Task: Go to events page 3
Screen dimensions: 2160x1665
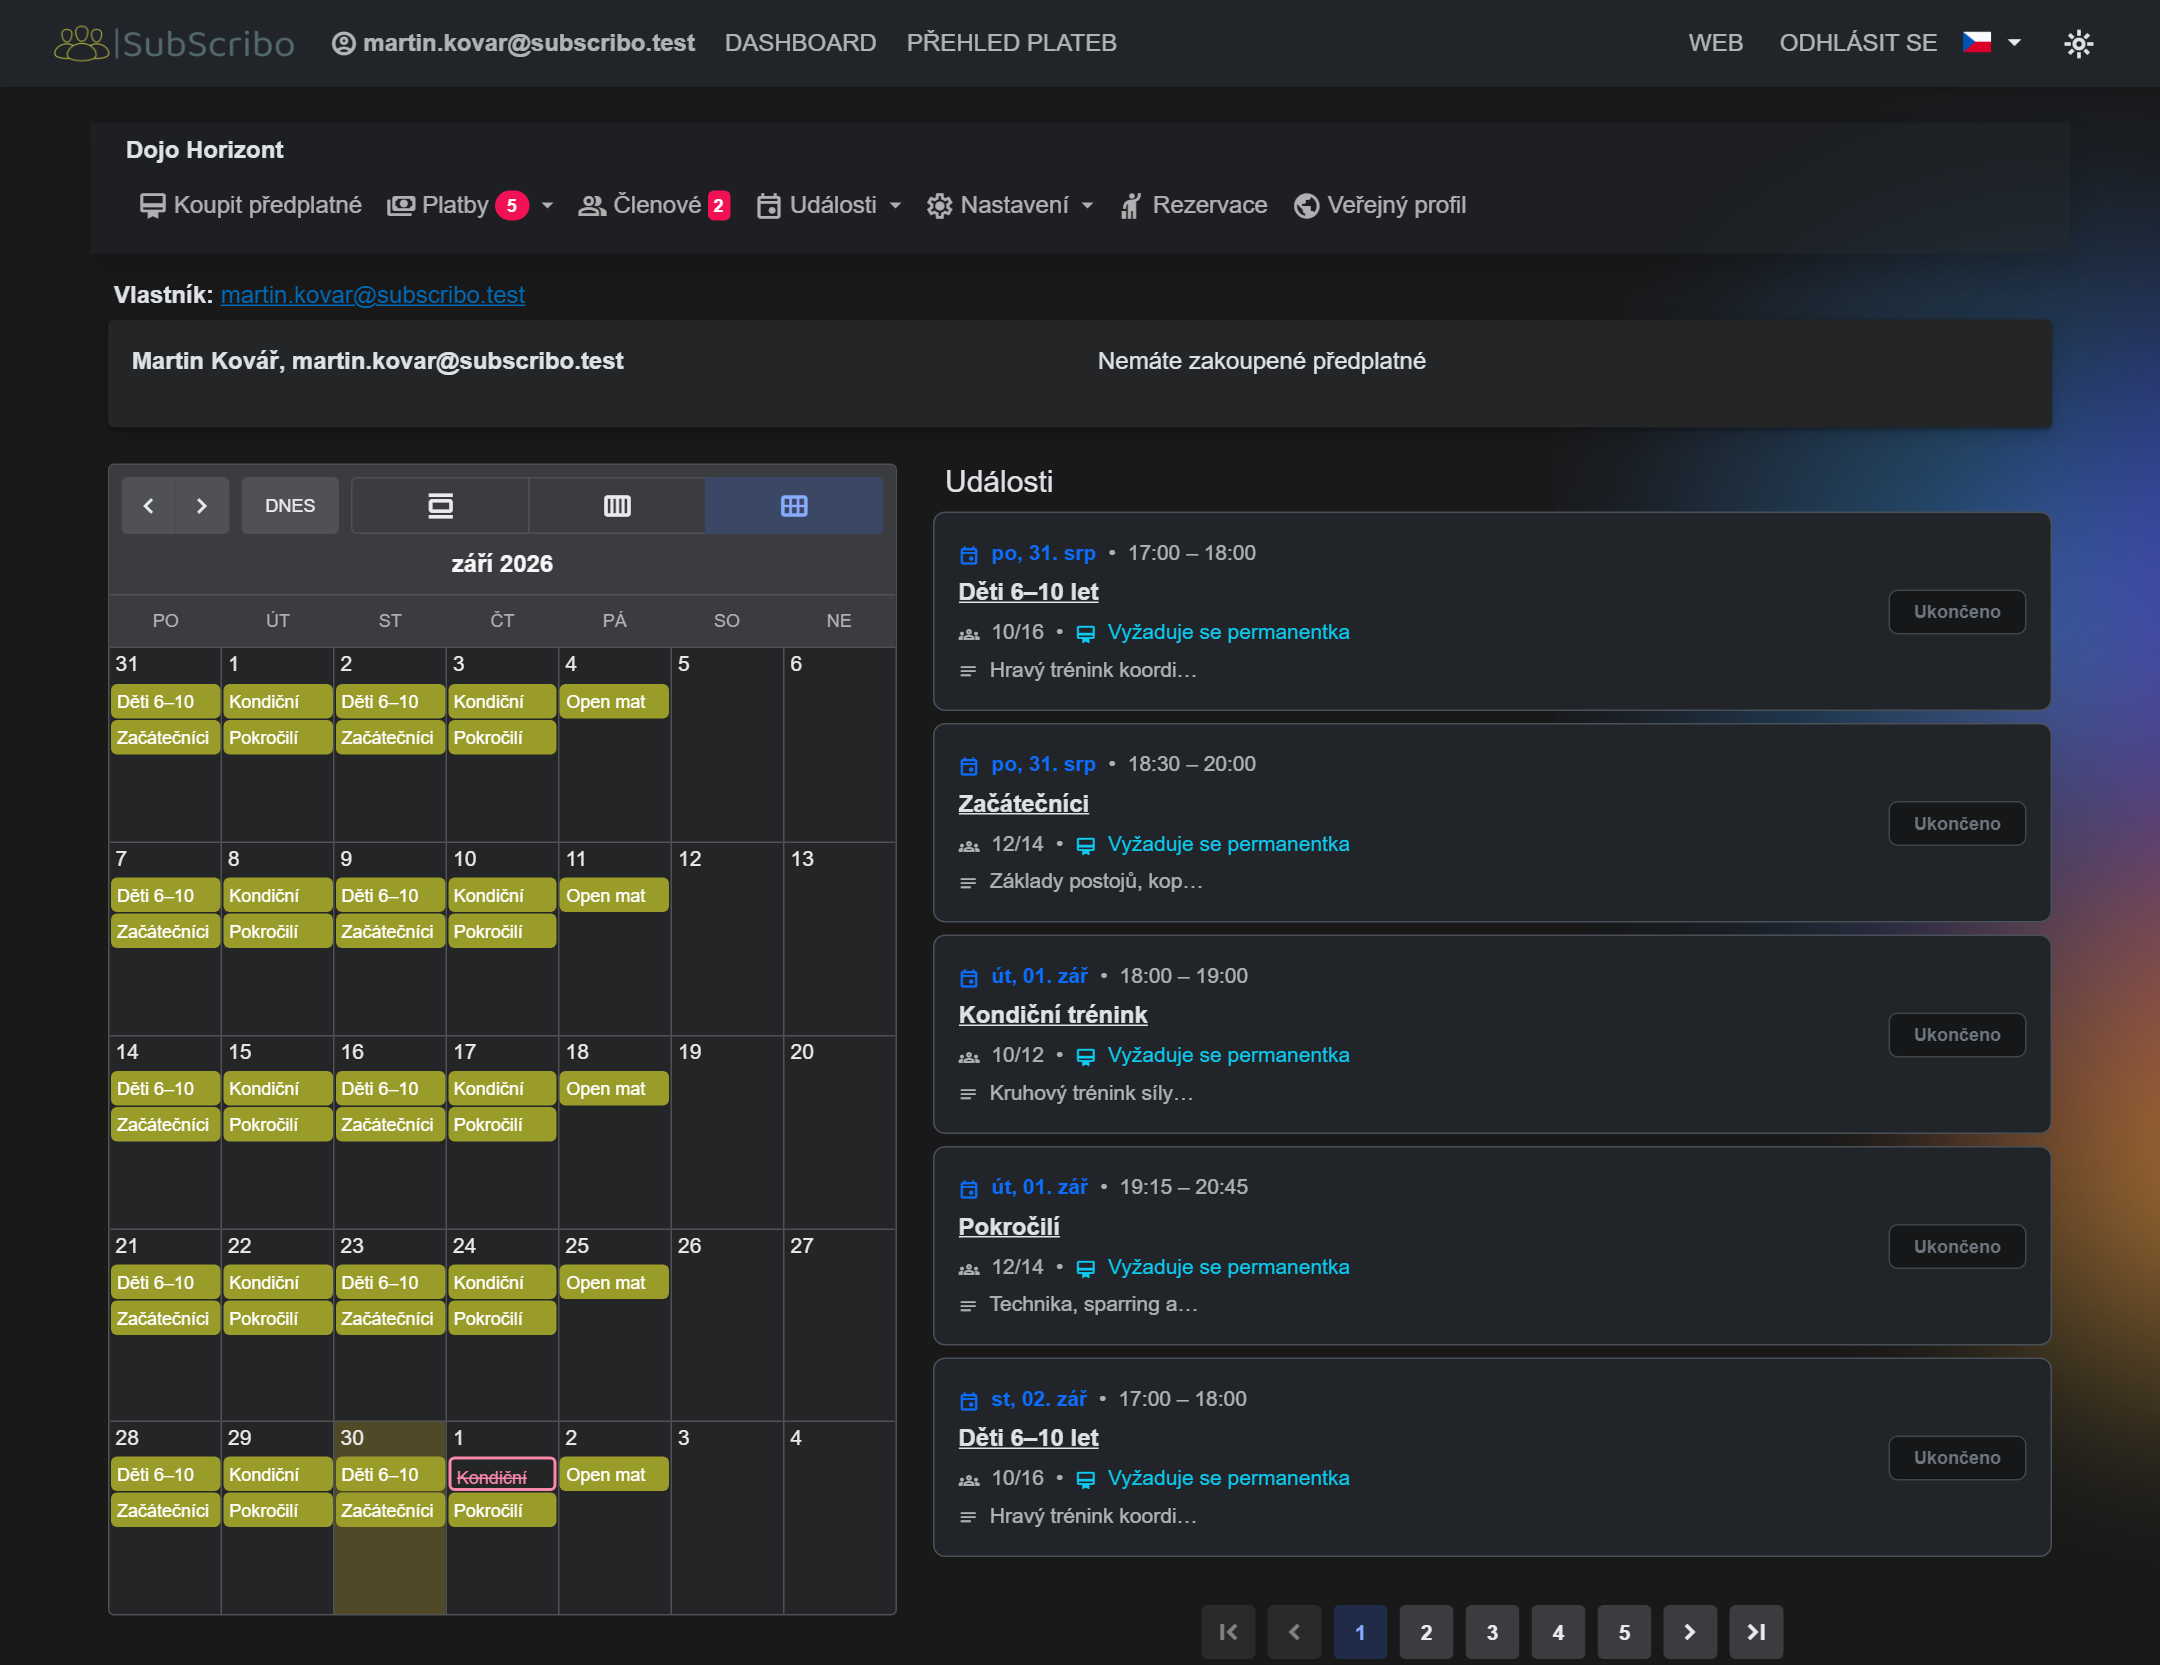Action: coord(1492,1632)
